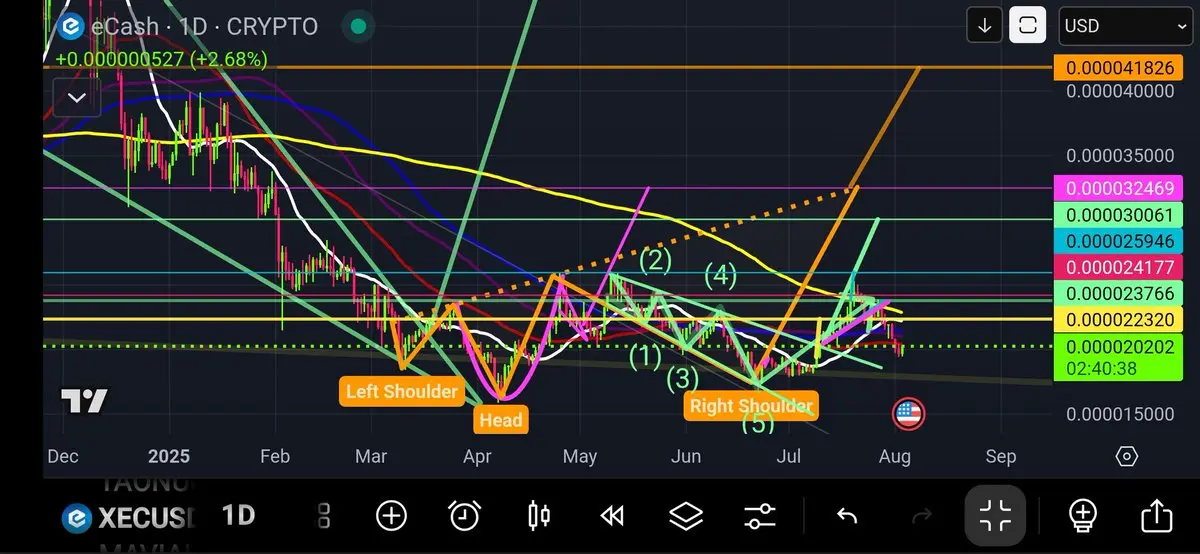Collapse the legend with the chevron arrow

pyautogui.click(x=77, y=98)
